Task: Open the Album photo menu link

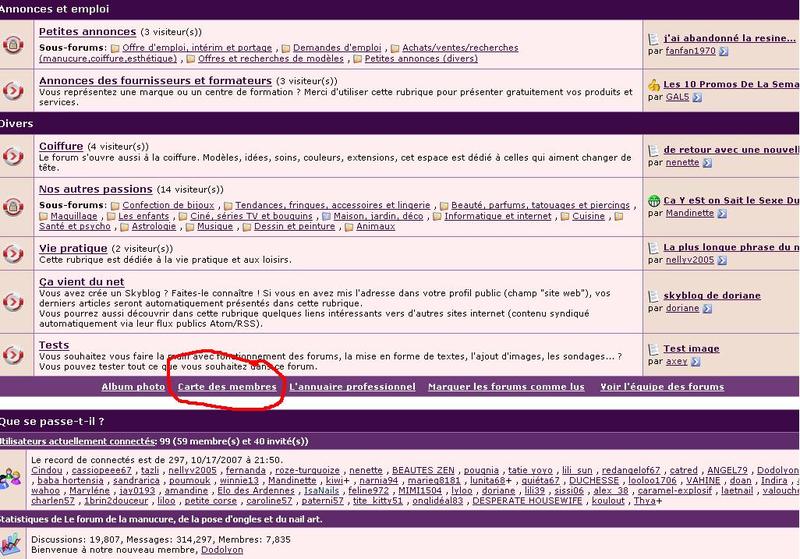Action: coord(133,386)
